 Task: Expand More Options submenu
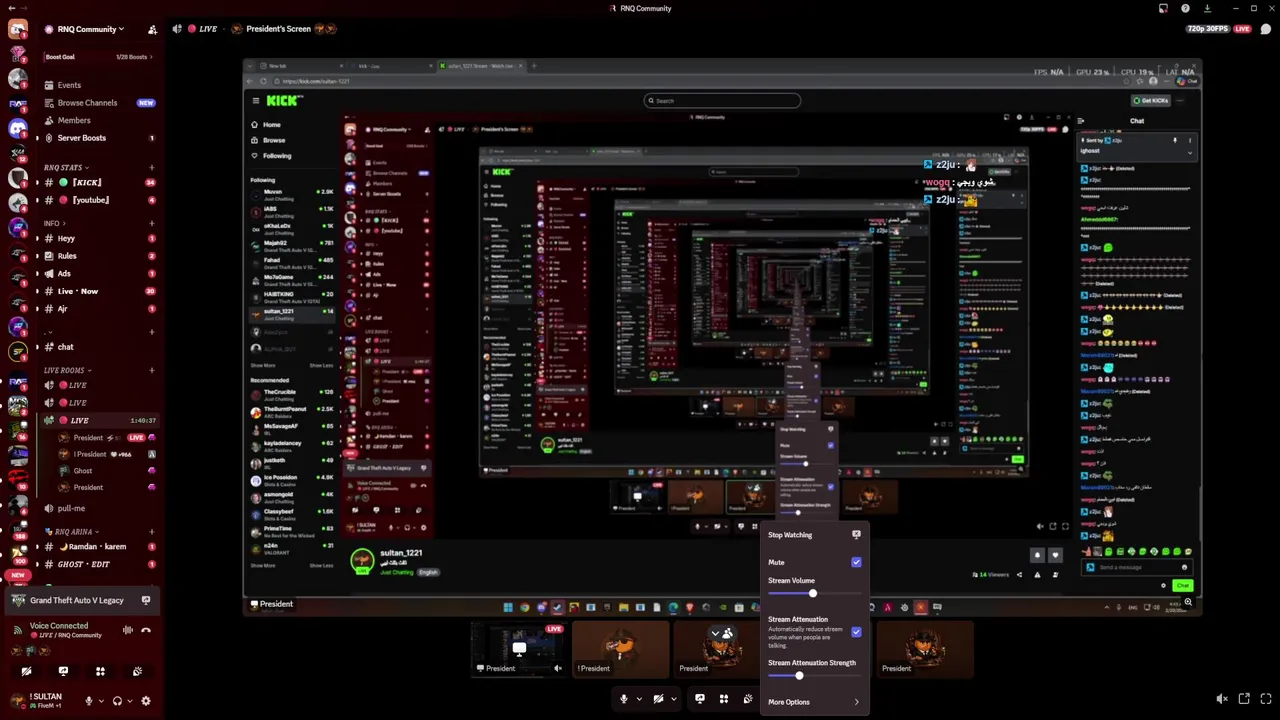(813, 702)
